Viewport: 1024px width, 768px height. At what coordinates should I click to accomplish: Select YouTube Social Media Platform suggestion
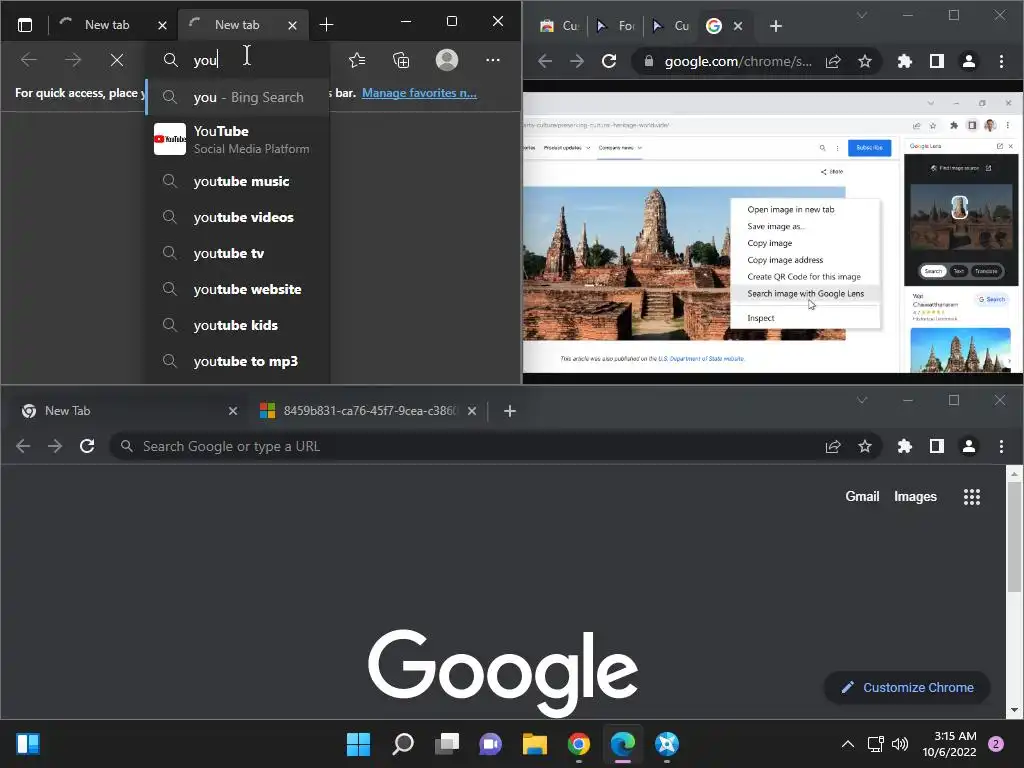point(239,139)
